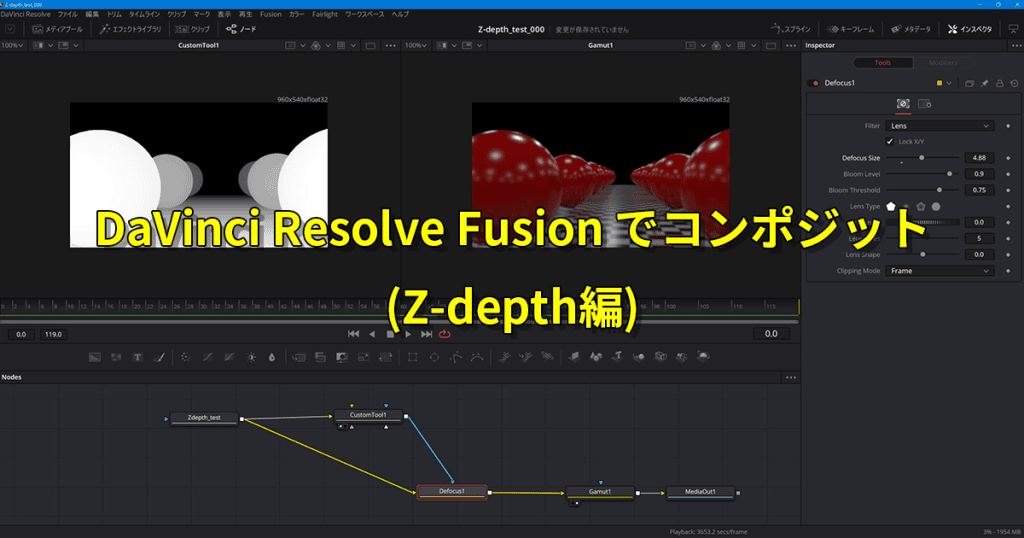Toggle the ノード (Nodes) panel button

241,29
